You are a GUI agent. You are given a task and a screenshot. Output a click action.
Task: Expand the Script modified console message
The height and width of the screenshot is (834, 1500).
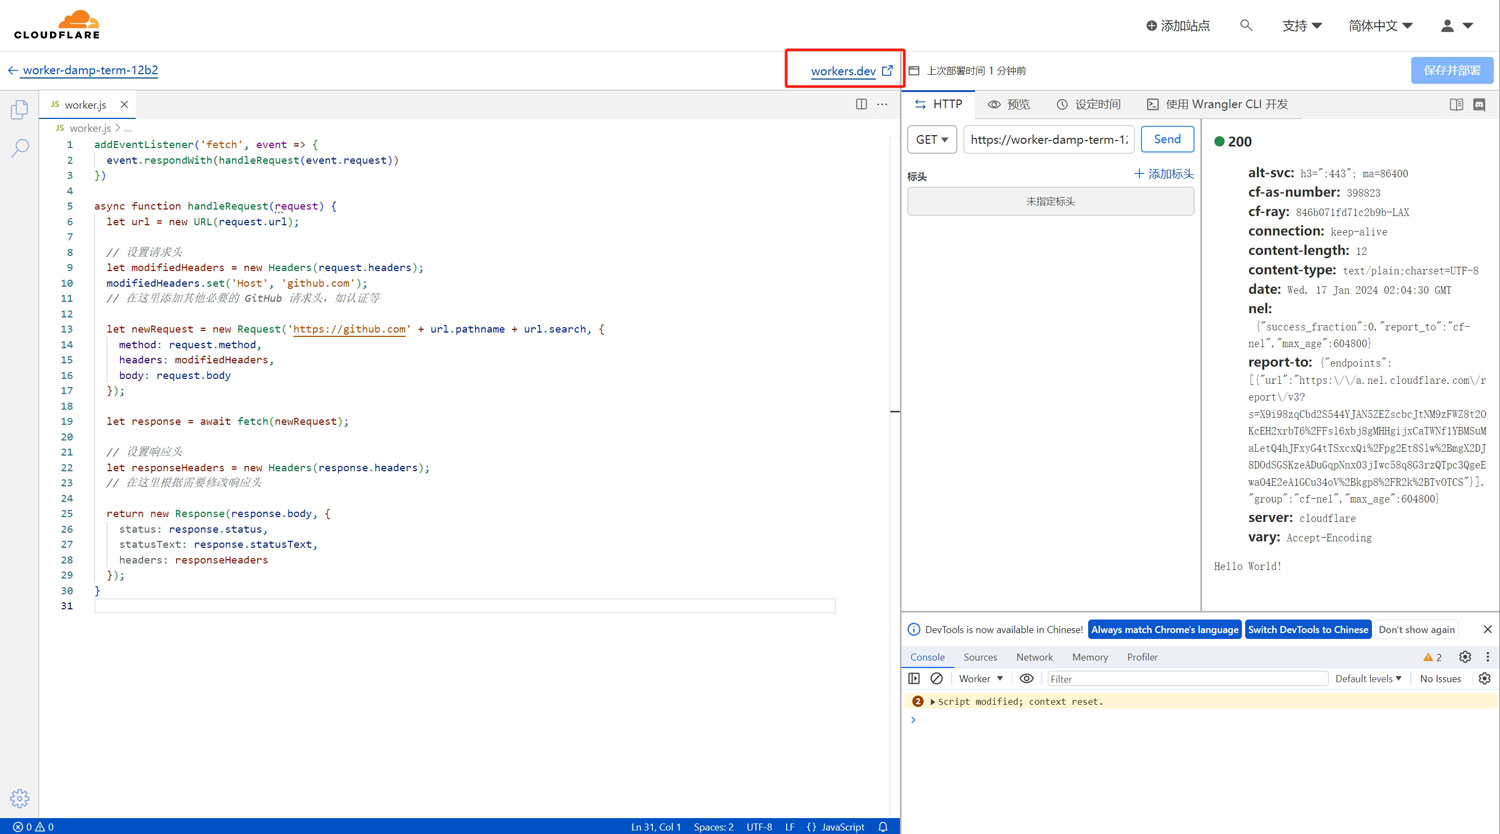pos(932,701)
